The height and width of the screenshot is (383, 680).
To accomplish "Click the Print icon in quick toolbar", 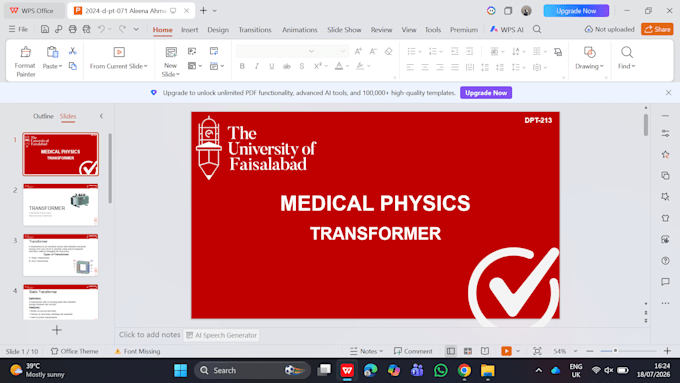I will [x=72, y=29].
